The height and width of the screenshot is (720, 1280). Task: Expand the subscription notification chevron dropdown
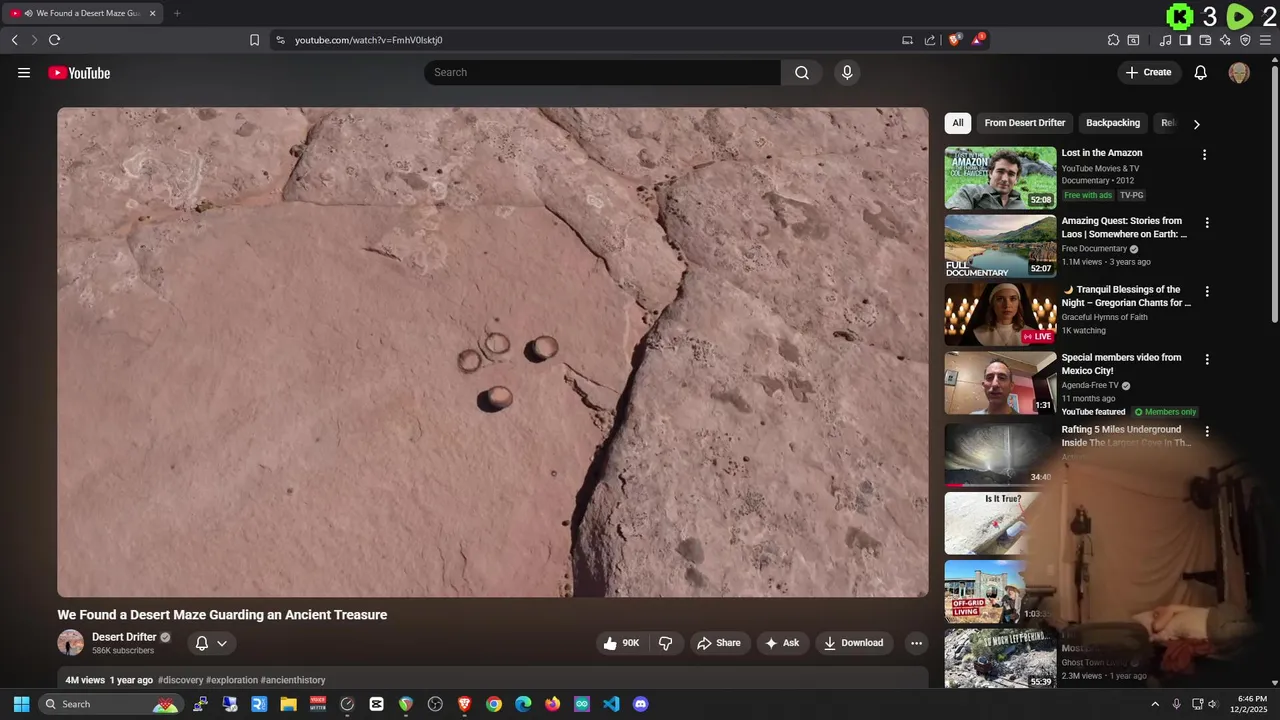[x=222, y=643]
